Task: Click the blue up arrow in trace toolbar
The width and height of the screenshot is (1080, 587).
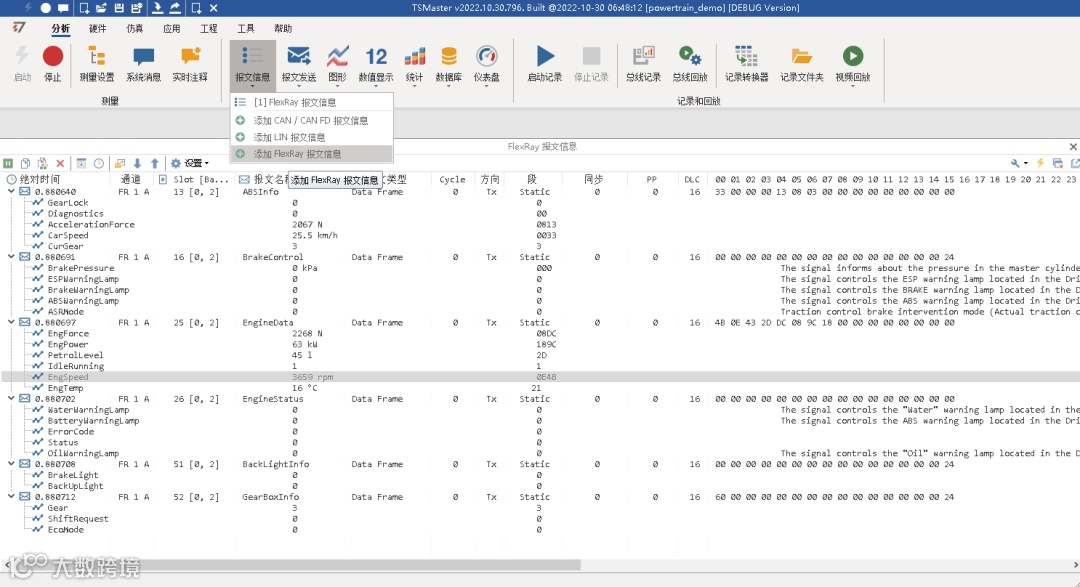Action: pyautogui.click(x=154, y=163)
